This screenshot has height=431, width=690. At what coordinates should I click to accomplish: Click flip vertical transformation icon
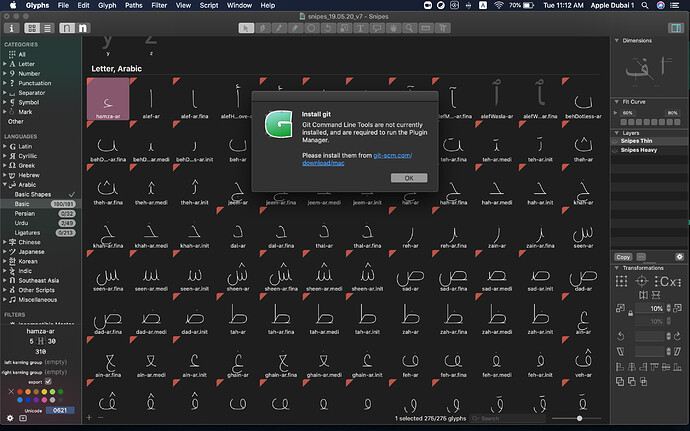pos(656,295)
